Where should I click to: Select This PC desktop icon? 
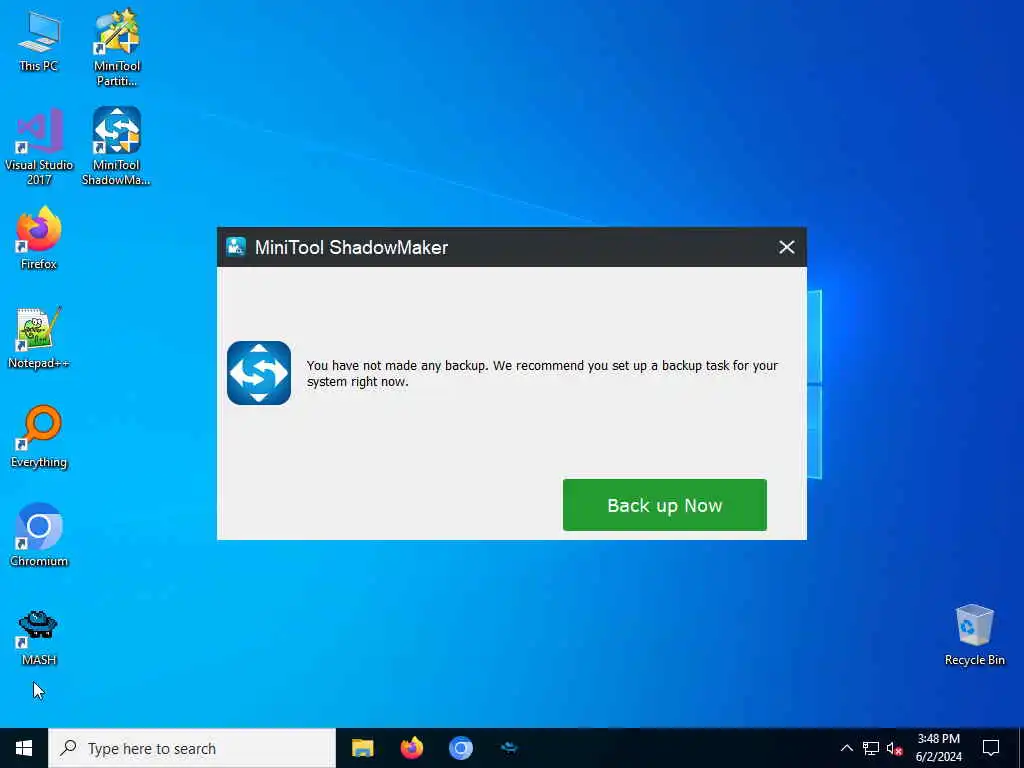[x=39, y=40]
